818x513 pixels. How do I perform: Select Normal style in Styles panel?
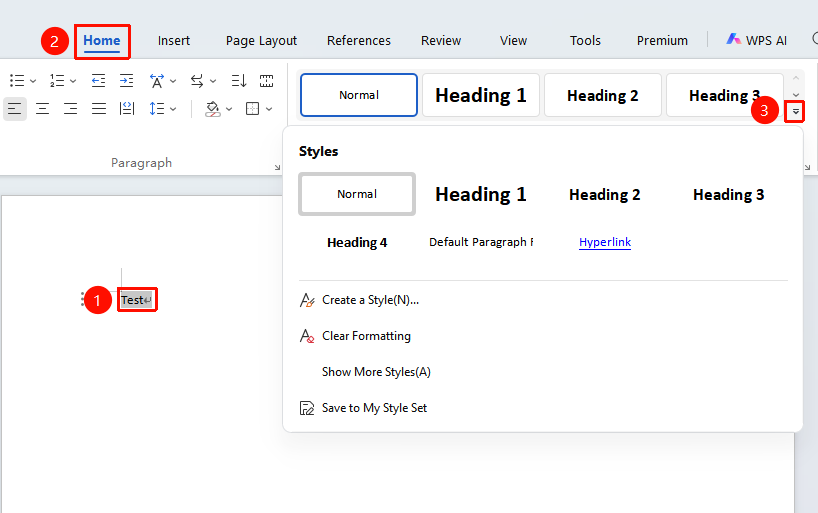point(357,194)
